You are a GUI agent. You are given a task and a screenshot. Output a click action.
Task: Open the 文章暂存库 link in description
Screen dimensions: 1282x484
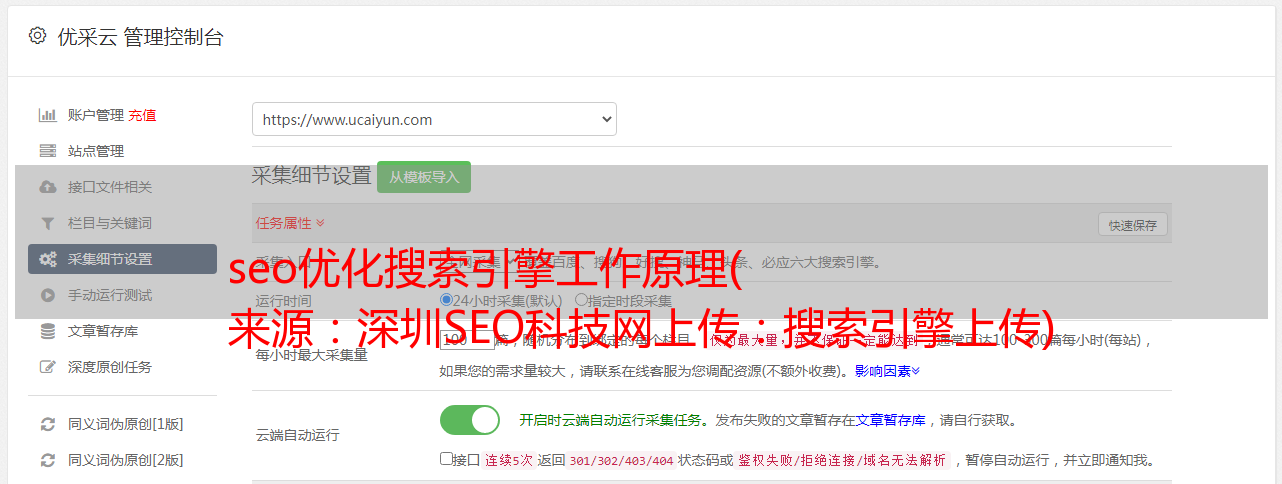pos(890,420)
